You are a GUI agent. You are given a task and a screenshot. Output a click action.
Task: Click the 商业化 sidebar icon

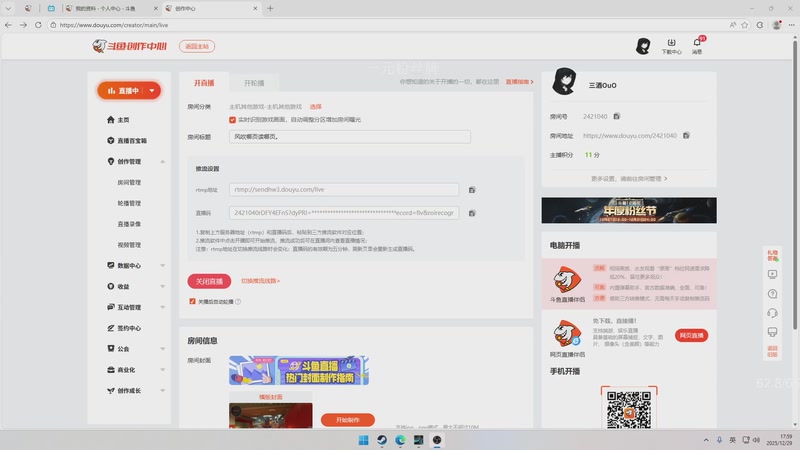pos(111,369)
